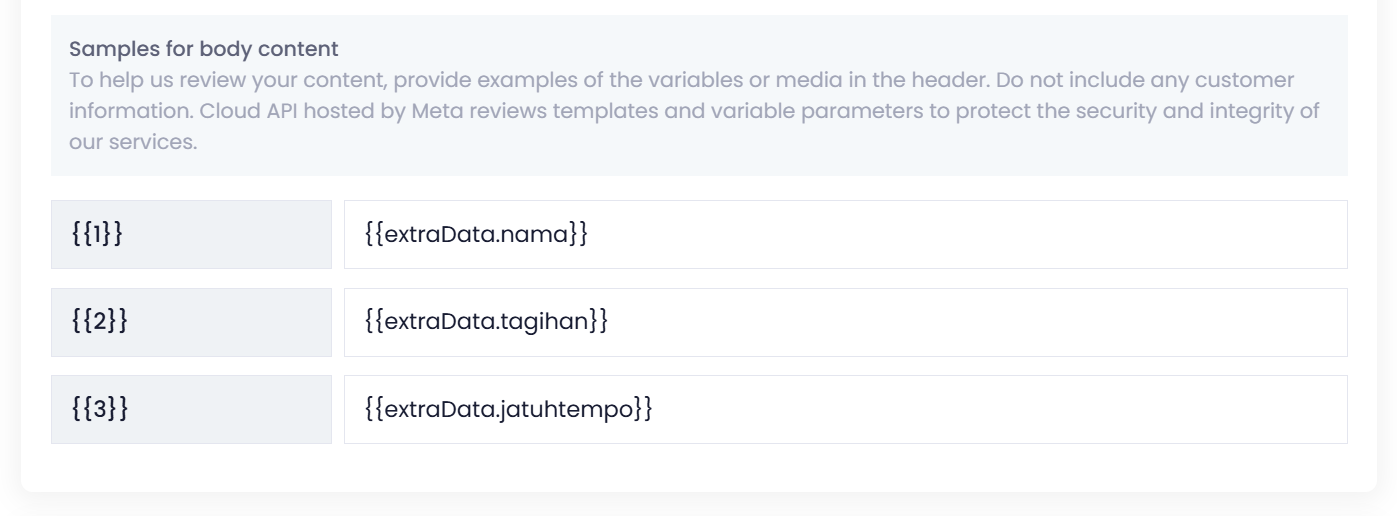Screen dimensions: 1397x516
Task: Focus the {{extraData.tagihan}} sample input field
Action: [x=845, y=323]
